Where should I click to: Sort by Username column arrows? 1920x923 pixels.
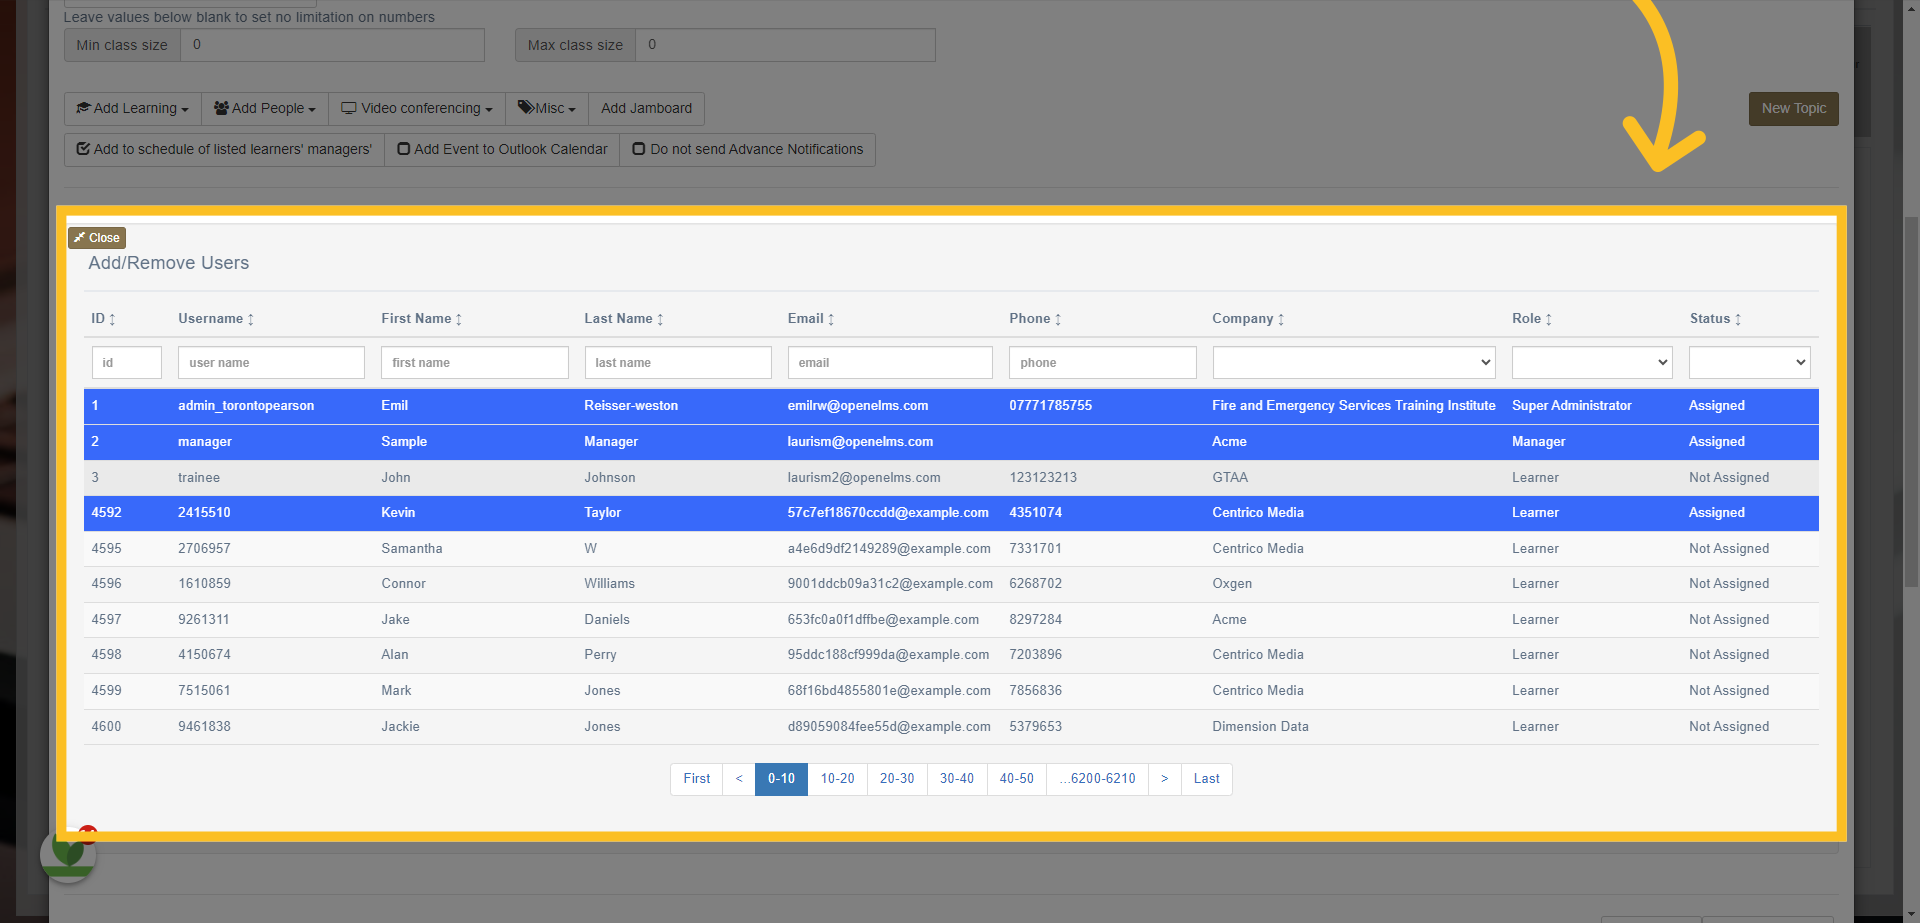pyautogui.click(x=251, y=319)
